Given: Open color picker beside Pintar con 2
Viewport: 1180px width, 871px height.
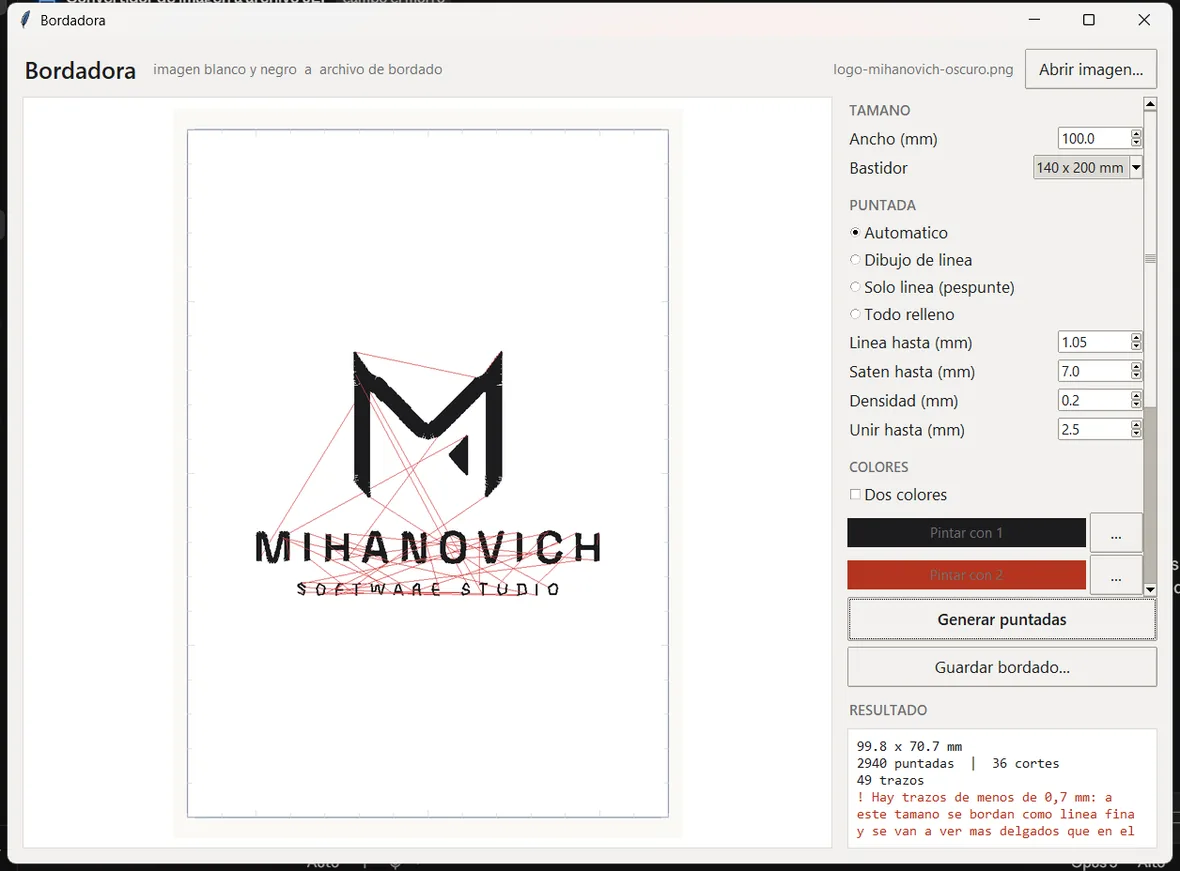Looking at the screenshot, I should click(x=1116, y=575).
